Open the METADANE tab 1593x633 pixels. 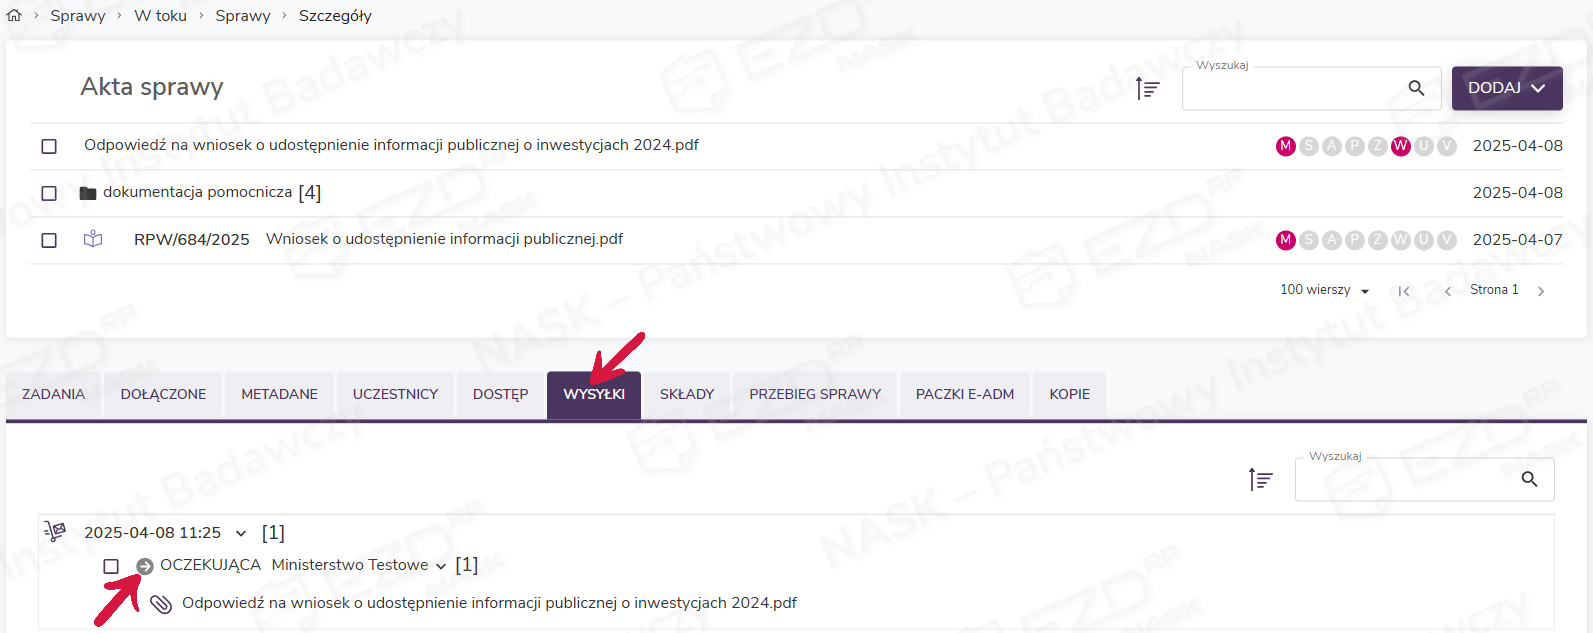point(279,394)
